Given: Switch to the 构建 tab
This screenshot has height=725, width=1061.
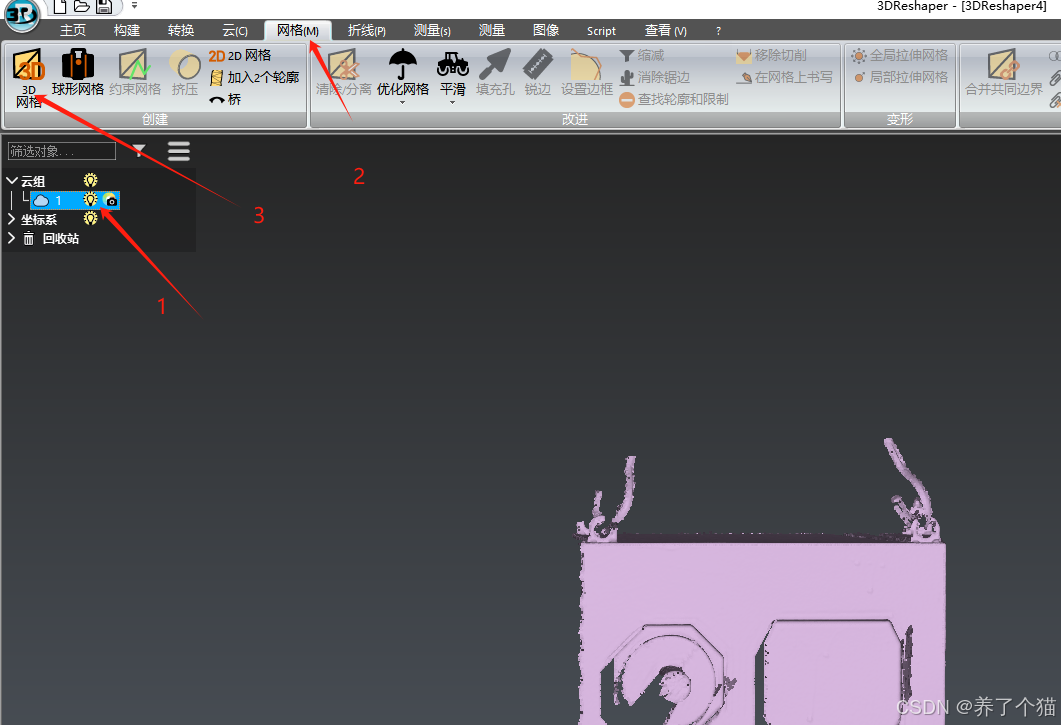Looking at the screenshot, I should pyautogui.click(x=127, y=30).
